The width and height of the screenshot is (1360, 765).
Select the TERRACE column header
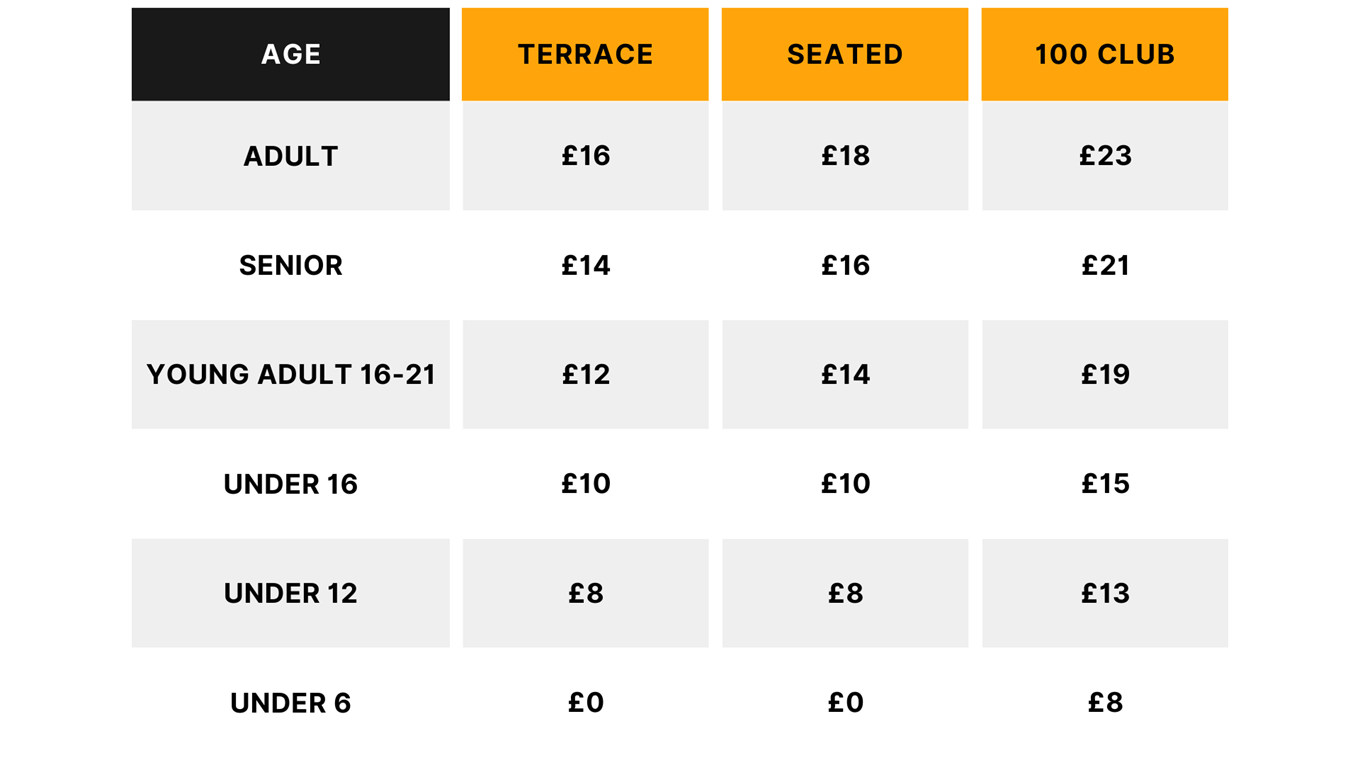pos(585,54)
